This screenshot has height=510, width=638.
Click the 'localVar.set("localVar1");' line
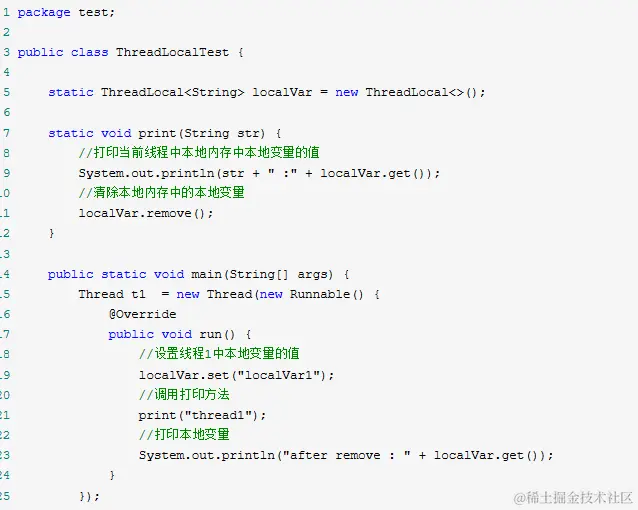[x=236, y=375]
